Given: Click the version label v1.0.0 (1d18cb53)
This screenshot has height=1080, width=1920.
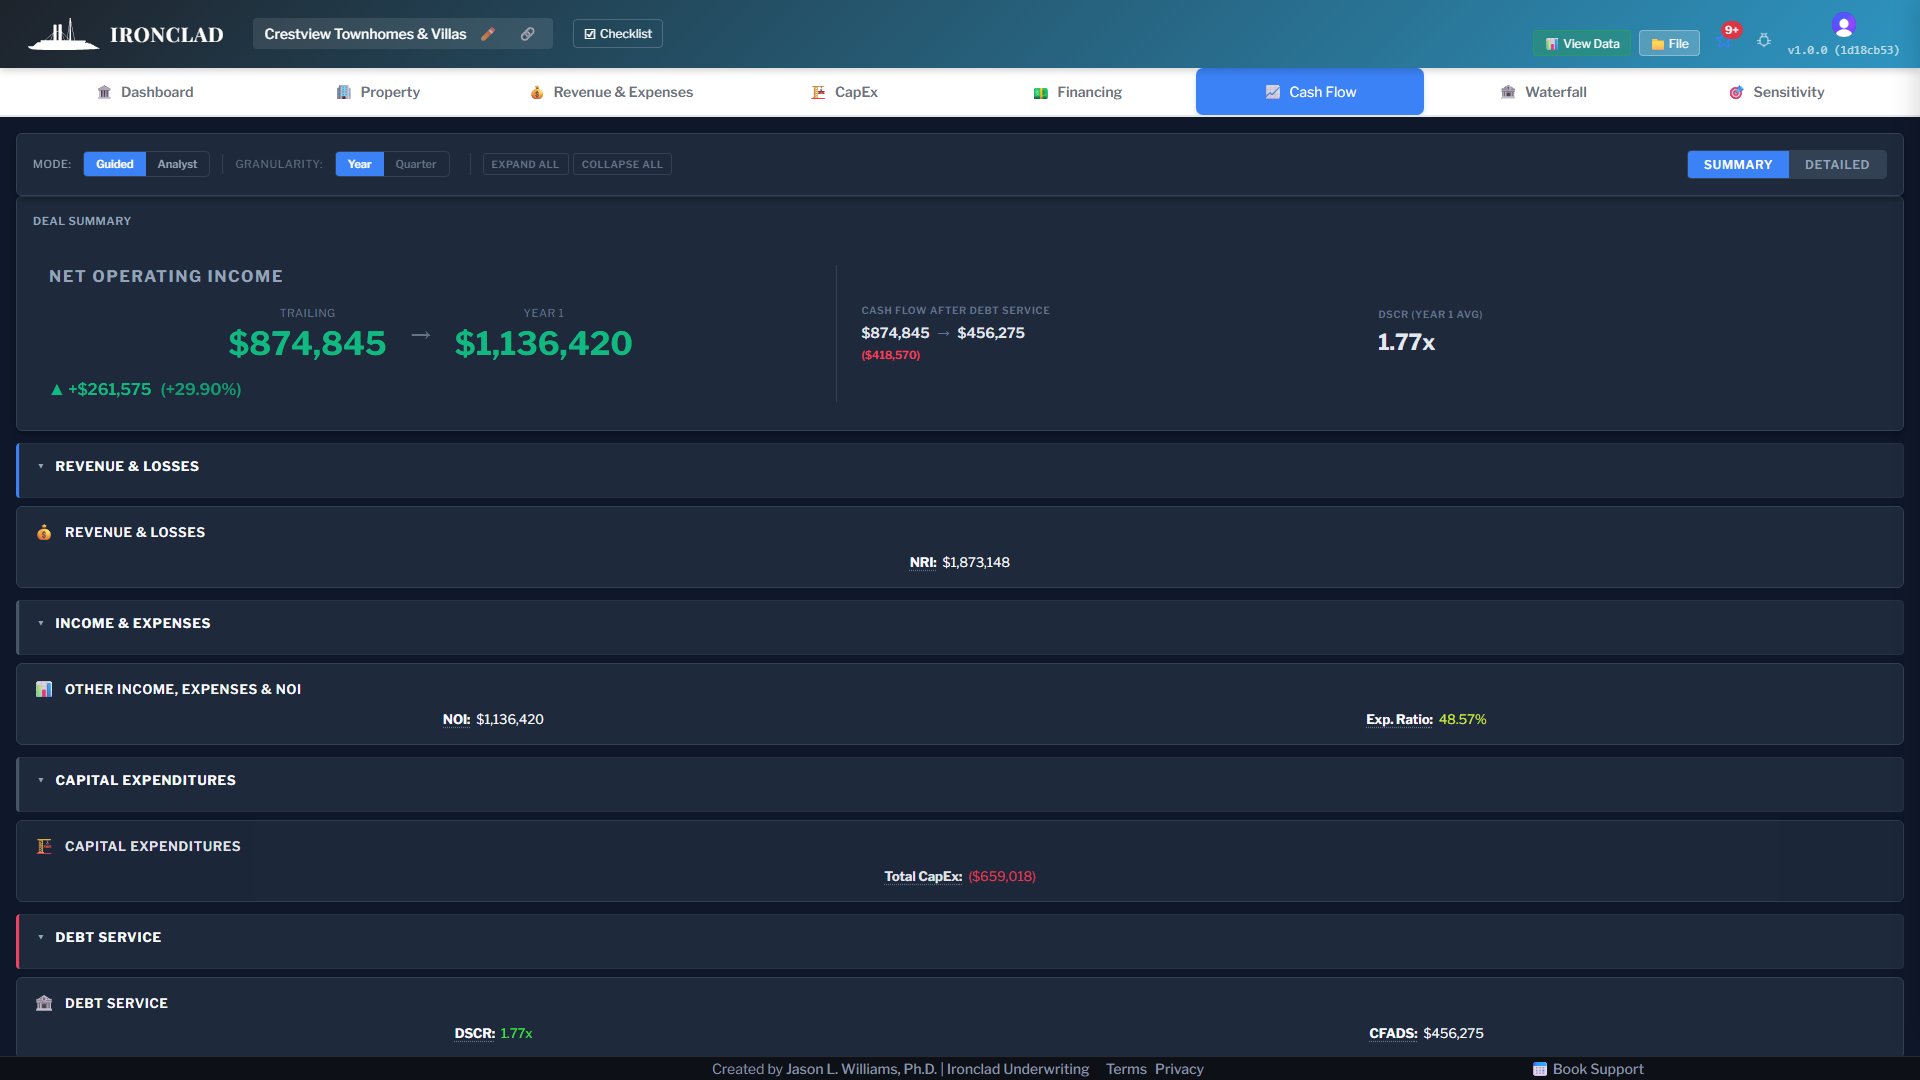Looking at the screenshot, I should [x=1843, y=50].
